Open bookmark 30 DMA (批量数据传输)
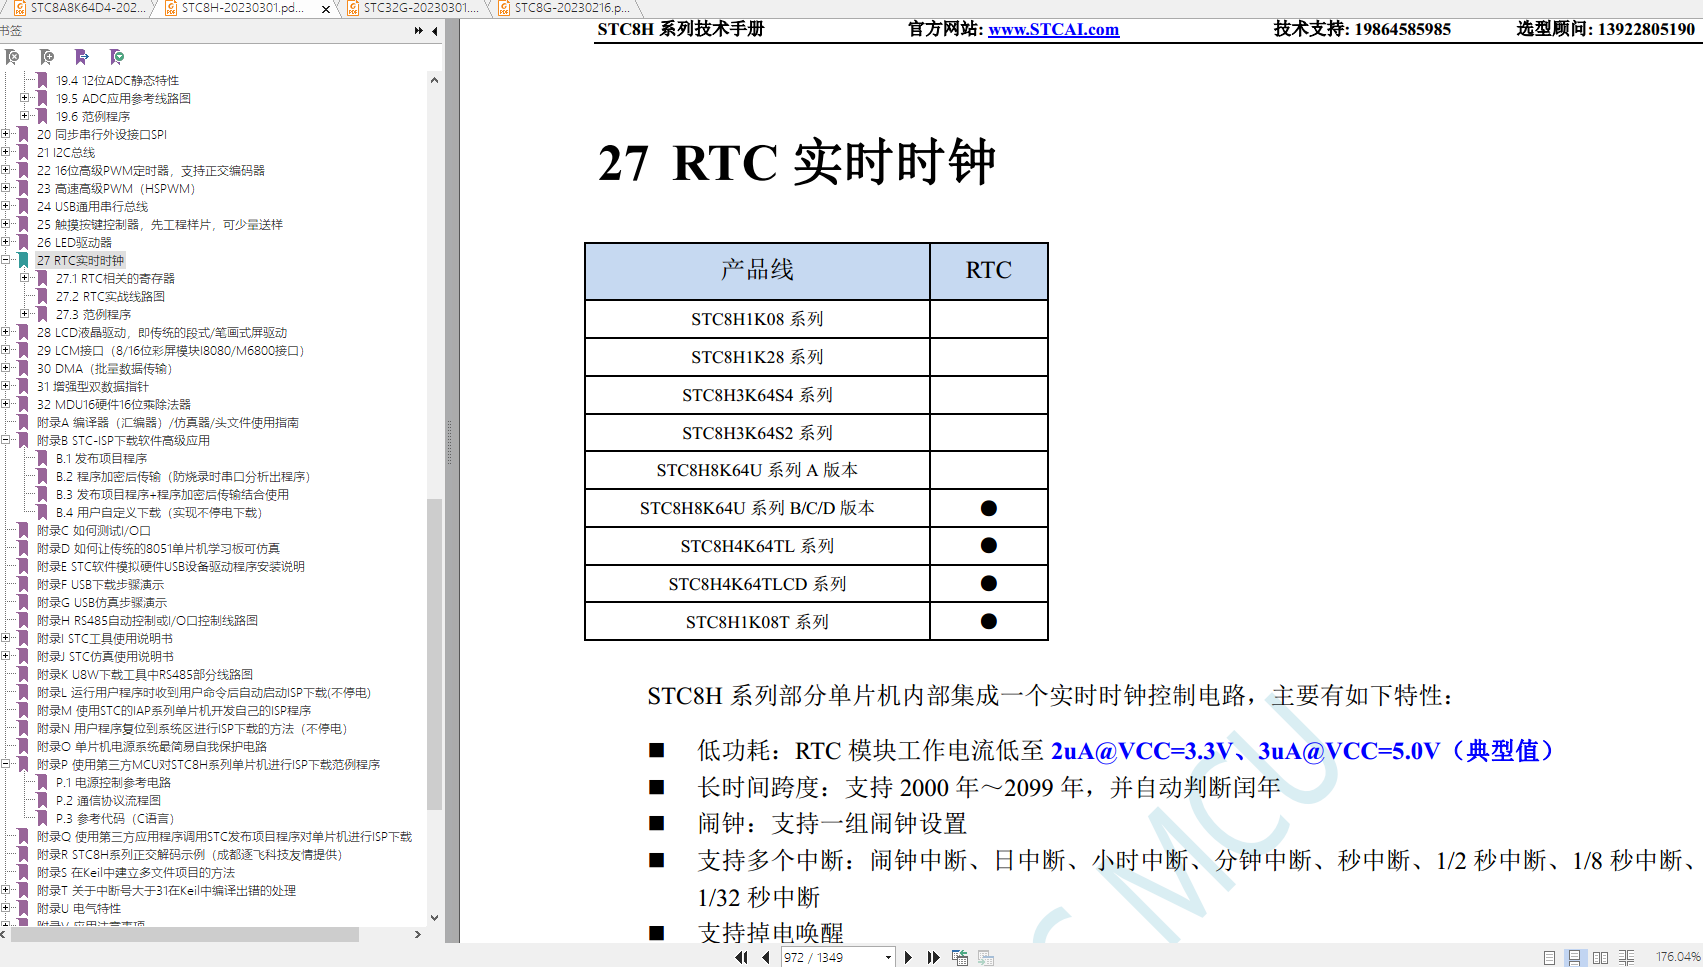The width and height of the screenshot is (1703, 967). coord(104,368)
